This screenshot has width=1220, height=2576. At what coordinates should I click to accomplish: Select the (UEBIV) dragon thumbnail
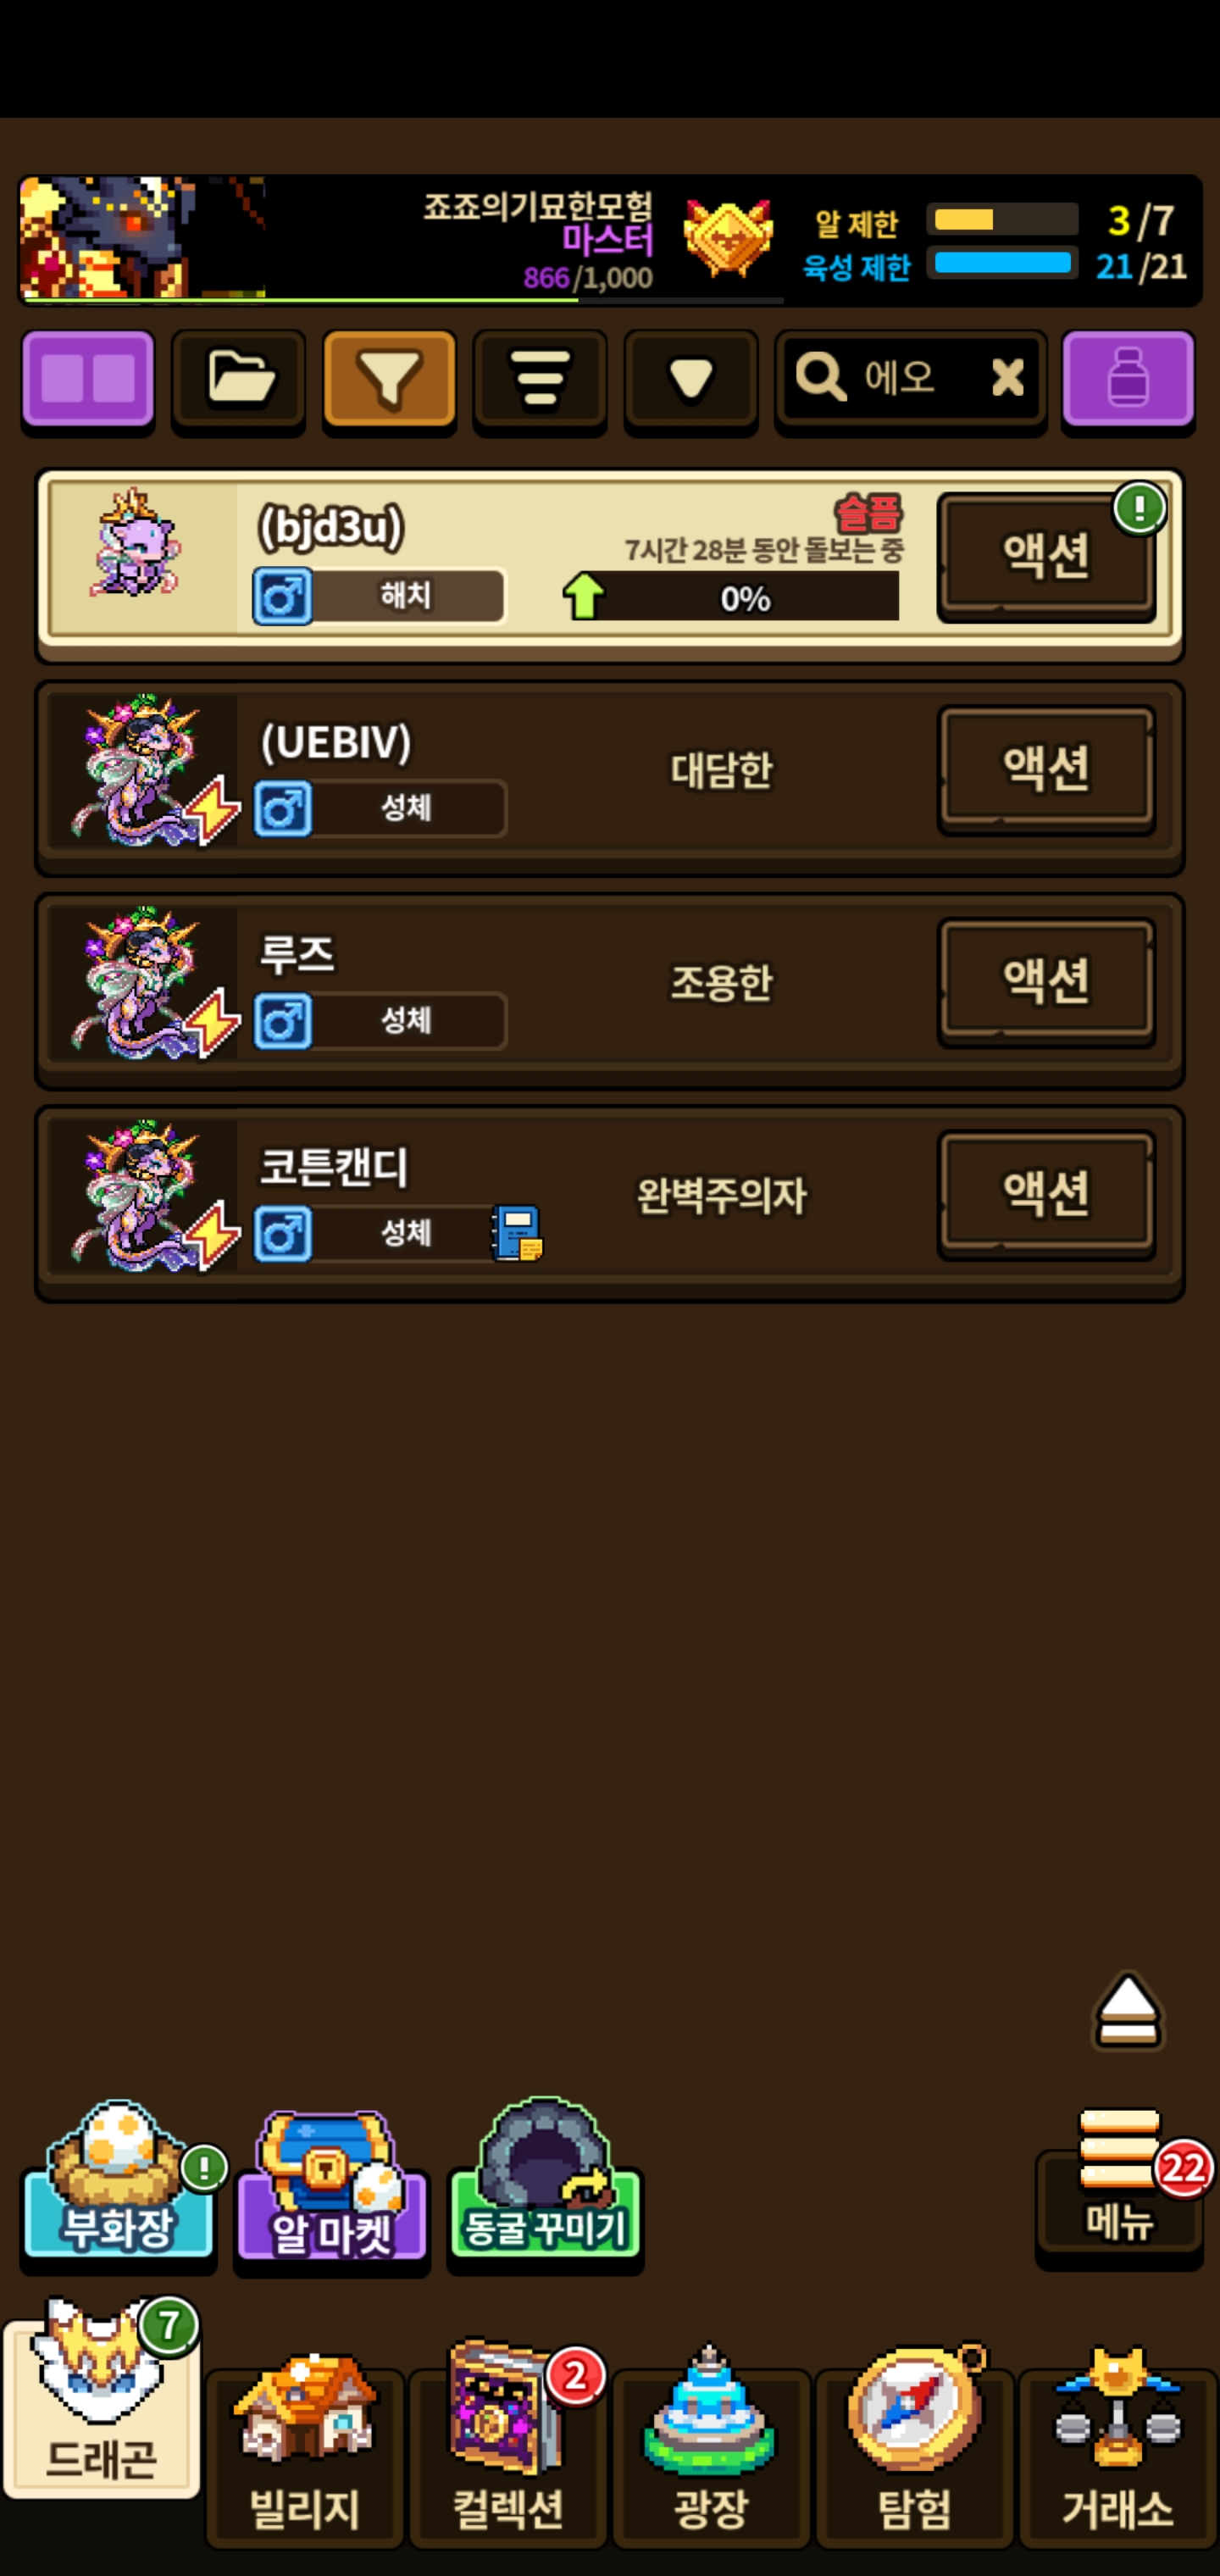(145, 771)
